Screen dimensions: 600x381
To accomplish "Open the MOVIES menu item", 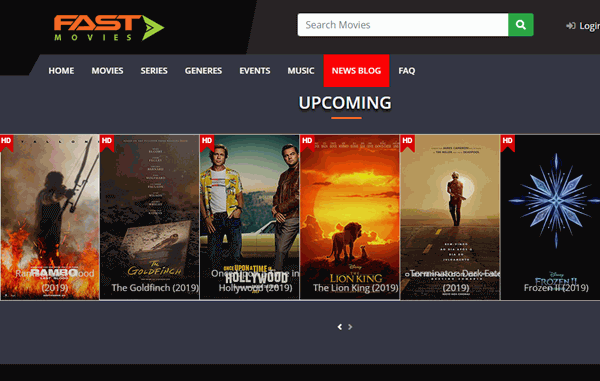I will pyautogui.click(x=107, y=71).
